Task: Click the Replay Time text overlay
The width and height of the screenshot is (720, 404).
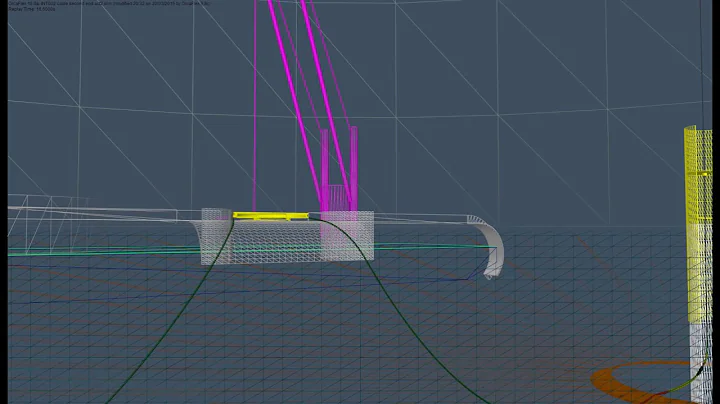Action: pos(32,9)
